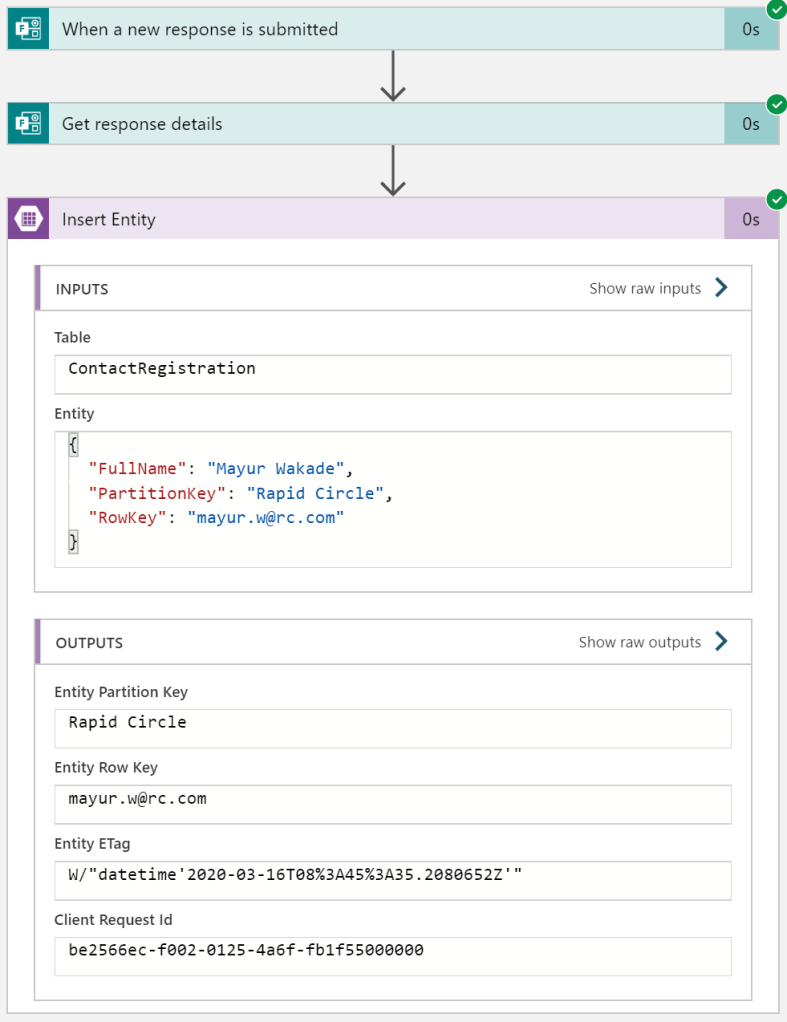This screenshot has height=1022, width=787.
Task: Click the 0s duration badge on Get response details
Action: [x=750, y=125]
